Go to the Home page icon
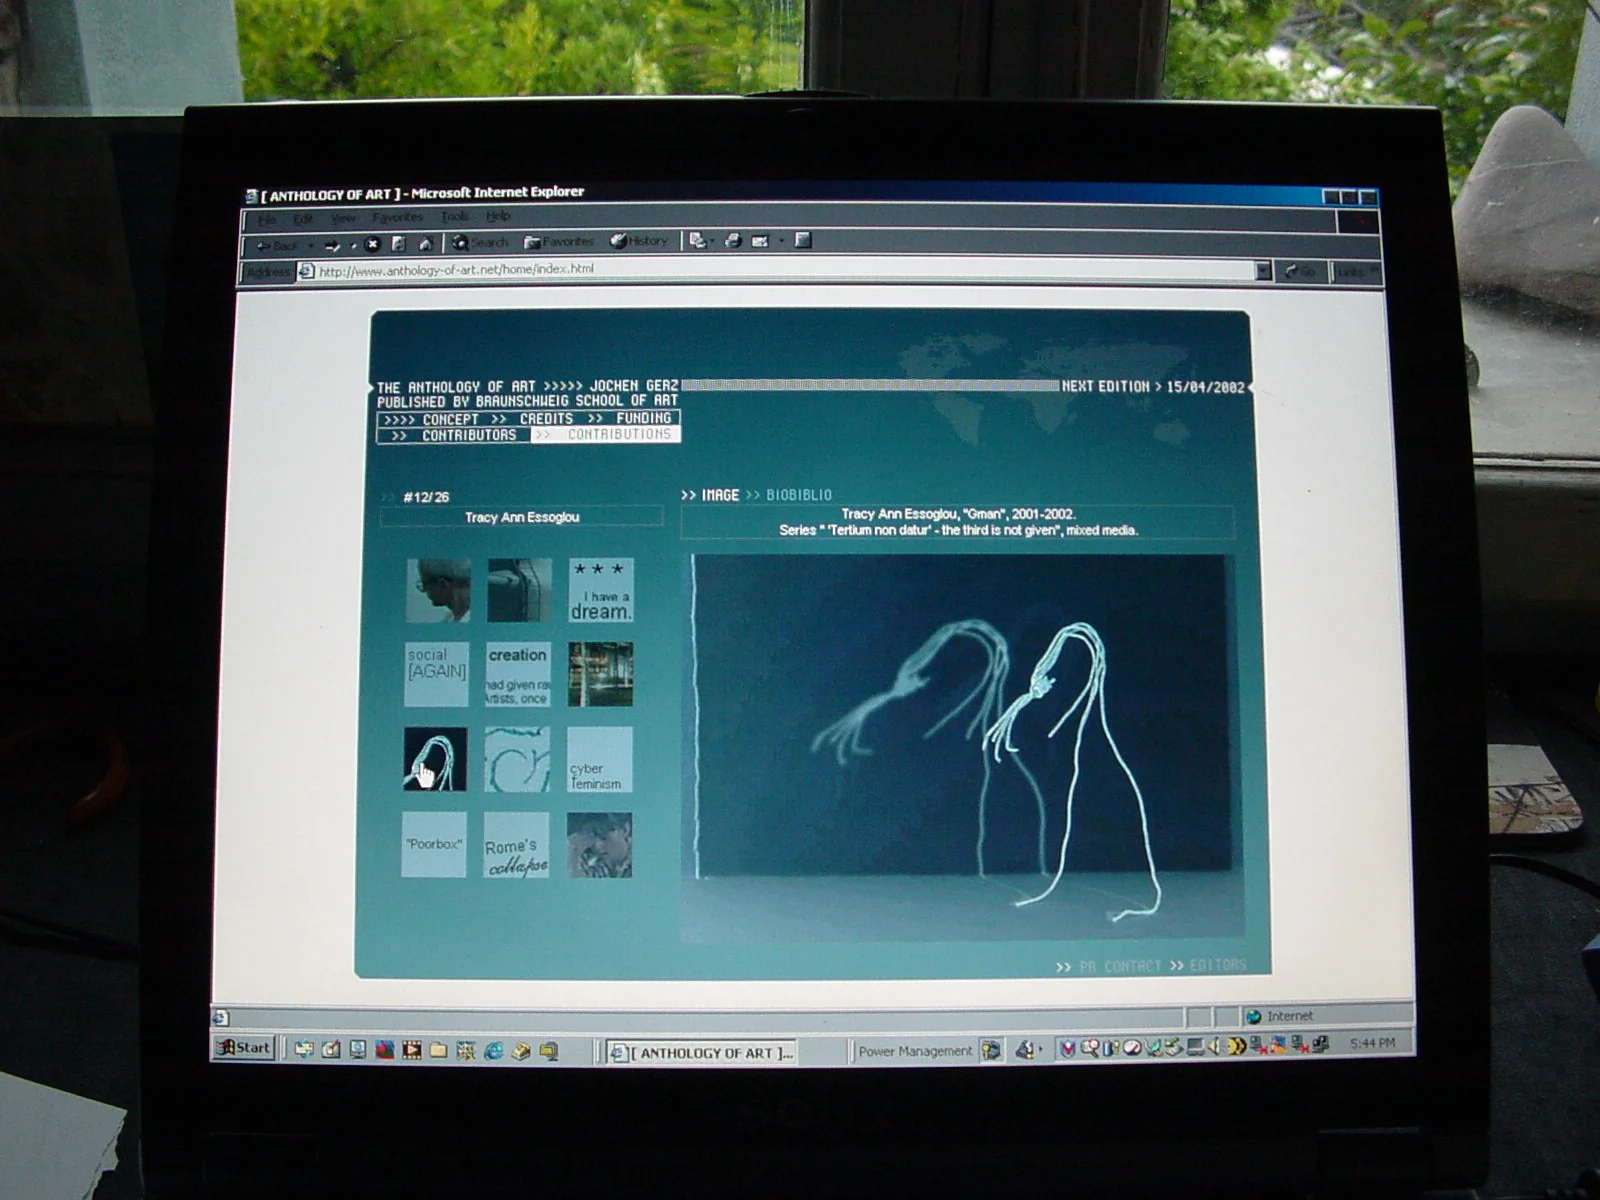 coord(424,243)
